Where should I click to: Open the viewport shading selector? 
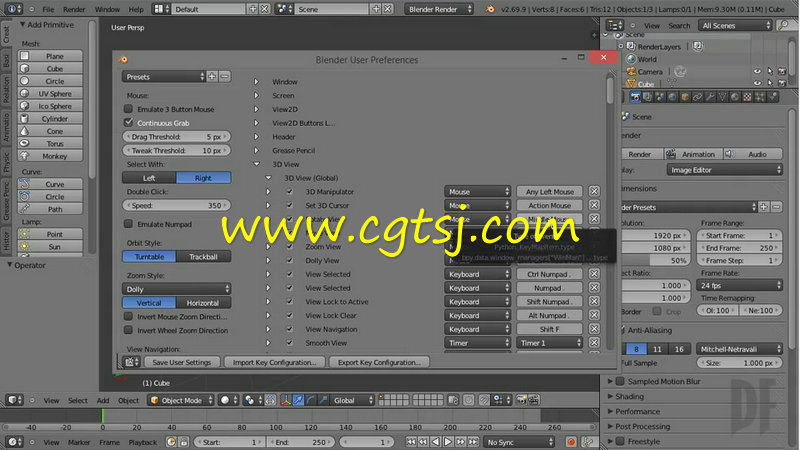(x=228, y=400)
